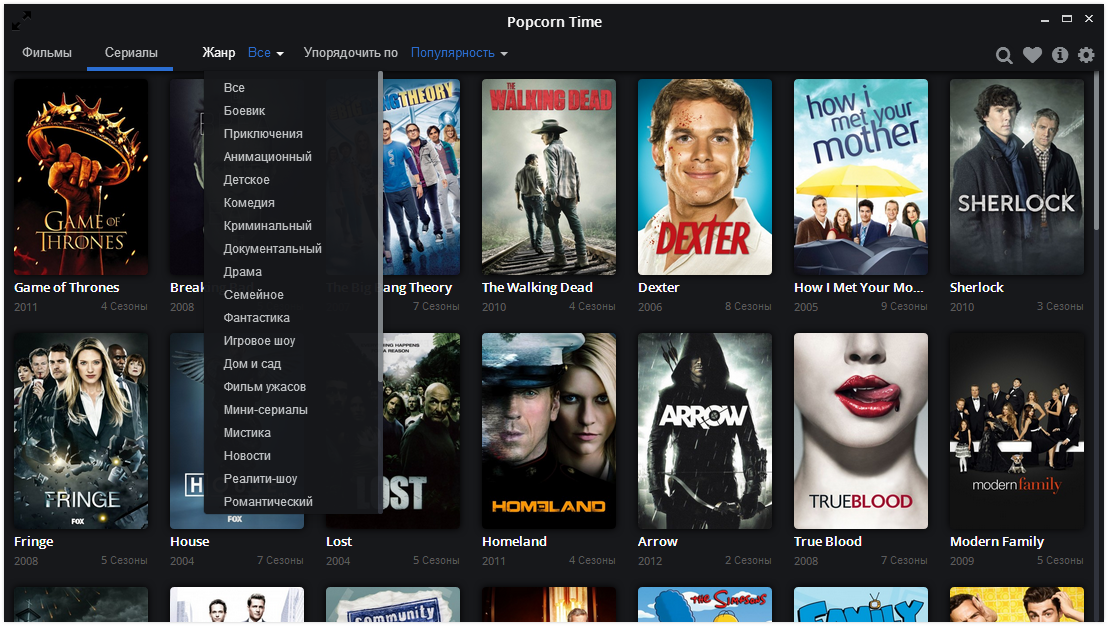Click the Modern Family title text
Screen dimensions: 1108x626
pyautogui.click(x=997, y=542)
